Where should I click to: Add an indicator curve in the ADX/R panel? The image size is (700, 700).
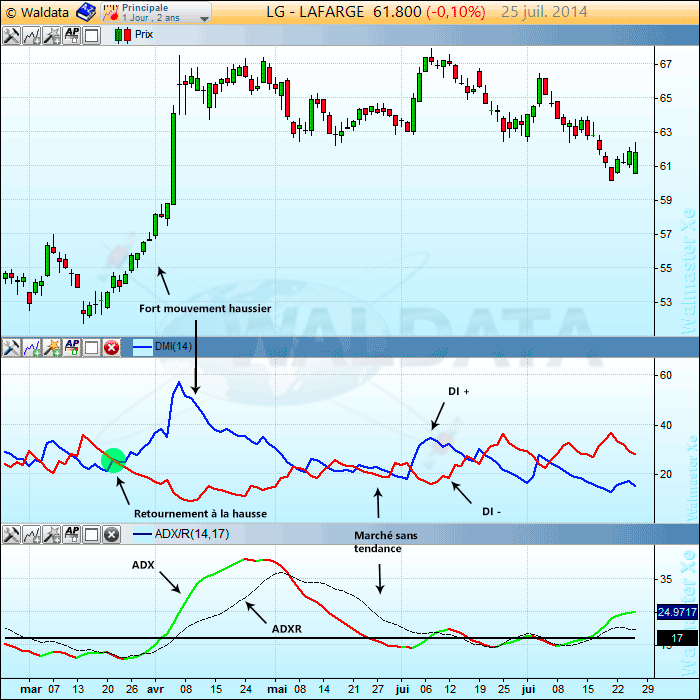(32, 534)
